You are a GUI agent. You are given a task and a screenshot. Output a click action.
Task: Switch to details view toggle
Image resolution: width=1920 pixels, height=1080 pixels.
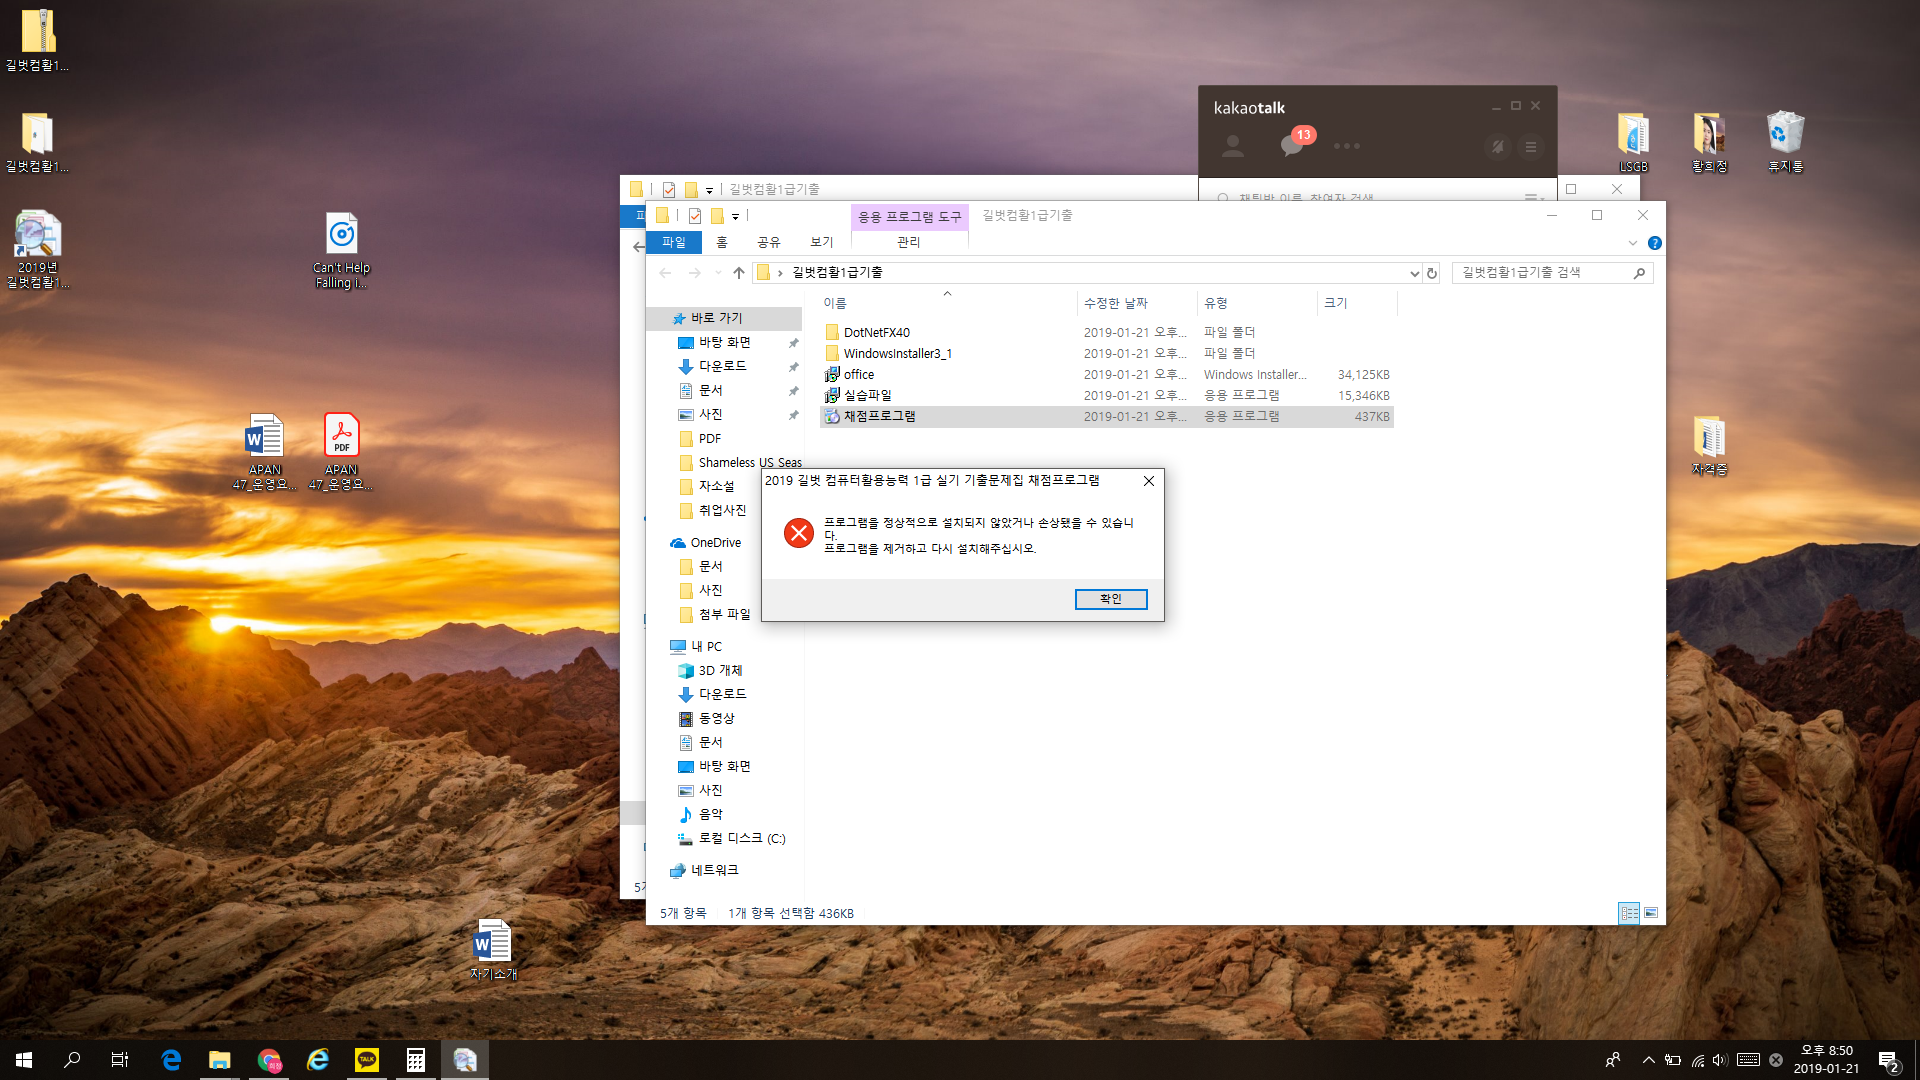[1629, 913]
